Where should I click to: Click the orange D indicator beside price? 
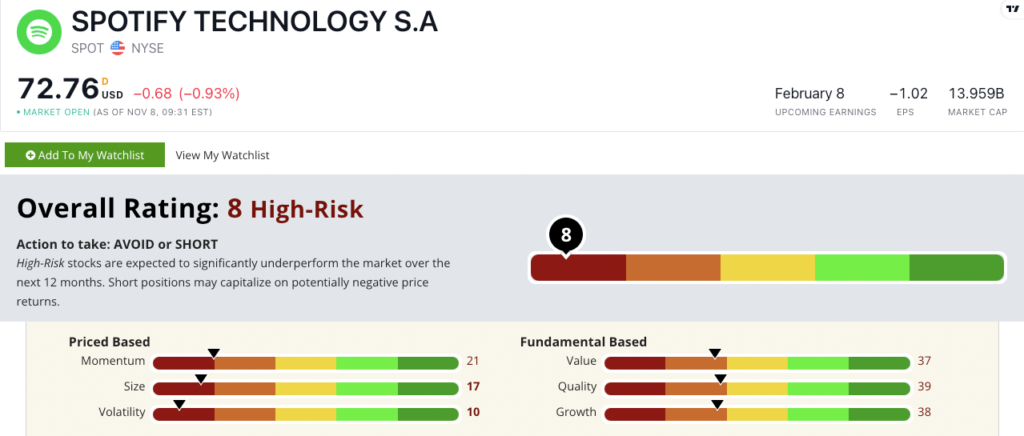coord(105,82)
